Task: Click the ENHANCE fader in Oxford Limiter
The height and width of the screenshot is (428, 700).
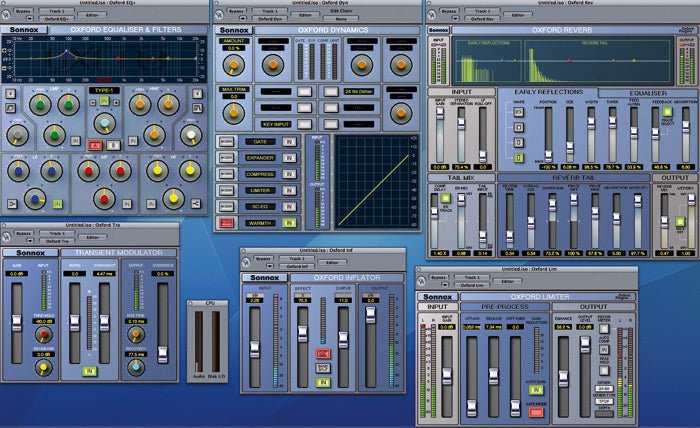Action: 563,378
